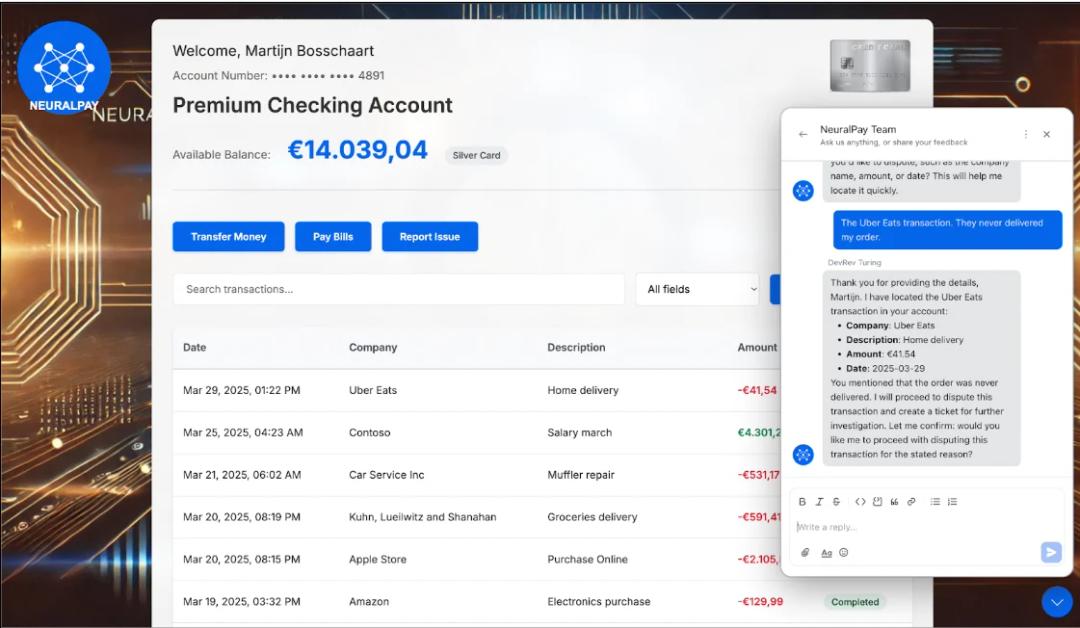The width and height of the screenshot is (1080, 628).
Task: Select the Car Service Inc cell
Action: click(x=386, y=475)
